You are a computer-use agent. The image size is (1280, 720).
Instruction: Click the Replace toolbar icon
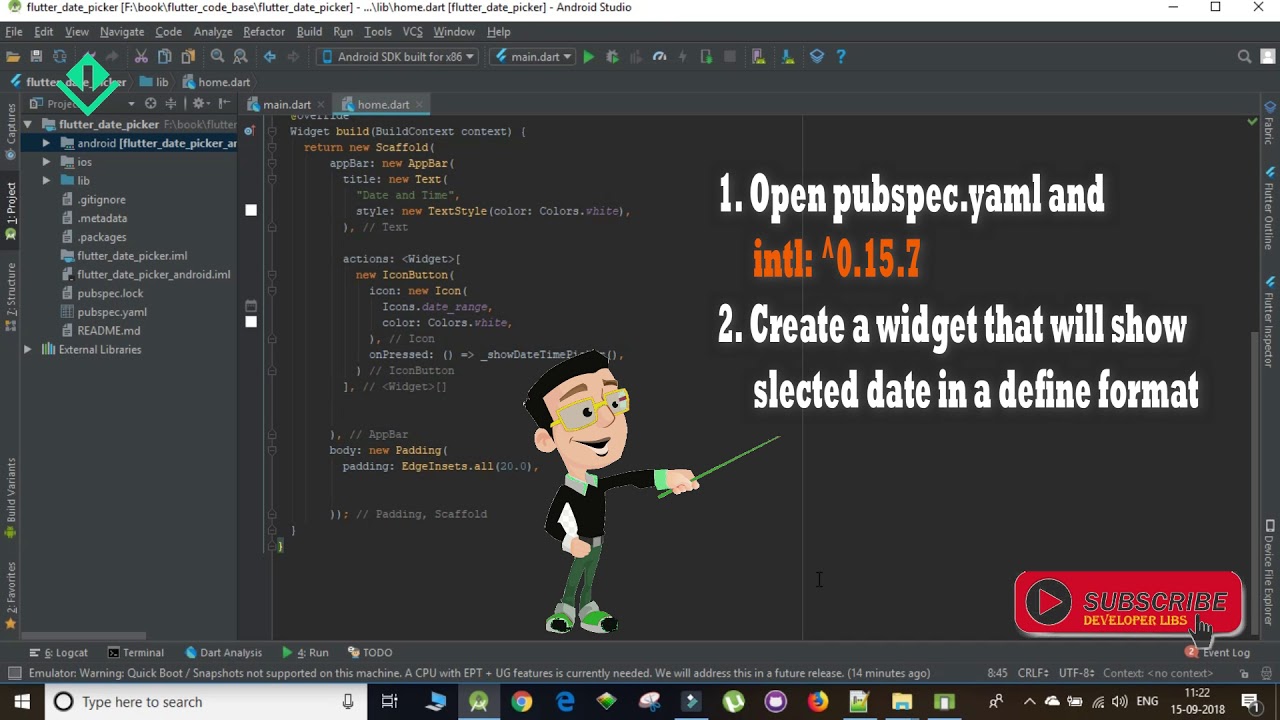240,57
